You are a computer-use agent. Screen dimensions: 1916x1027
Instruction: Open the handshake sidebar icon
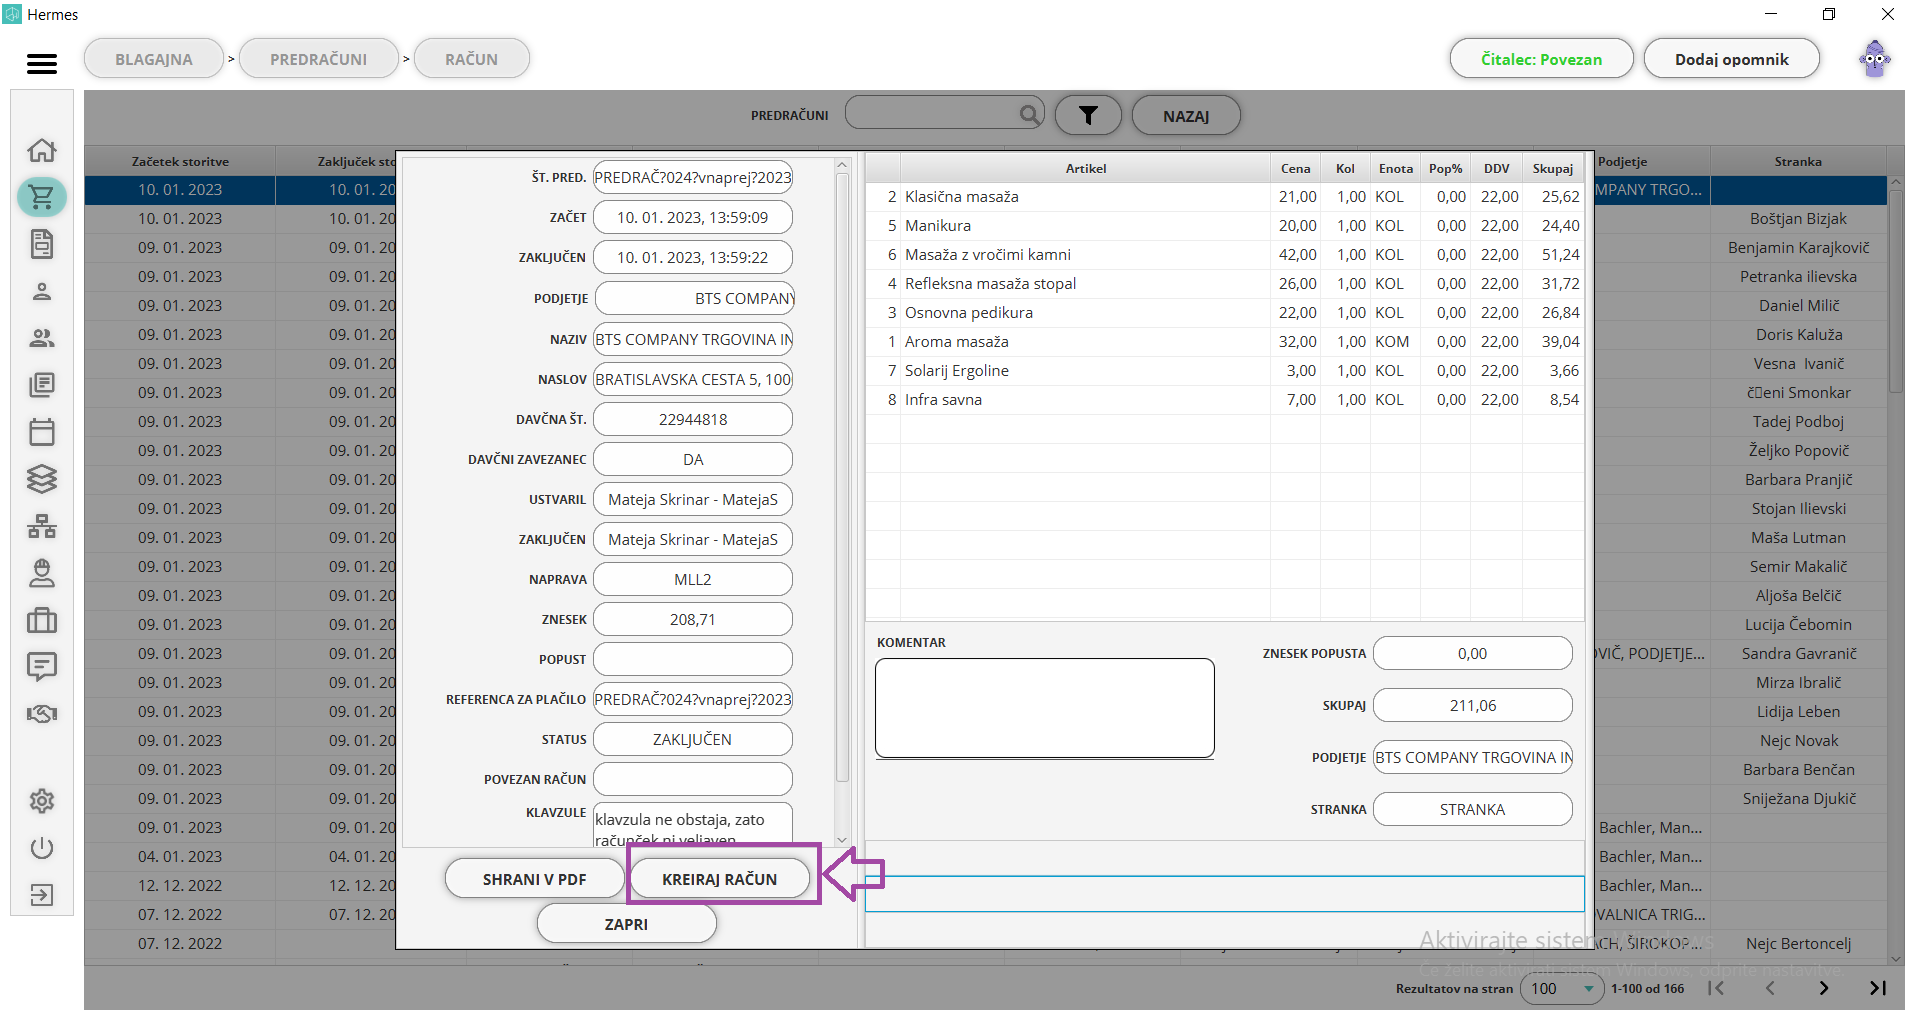[x=42, y=714]
